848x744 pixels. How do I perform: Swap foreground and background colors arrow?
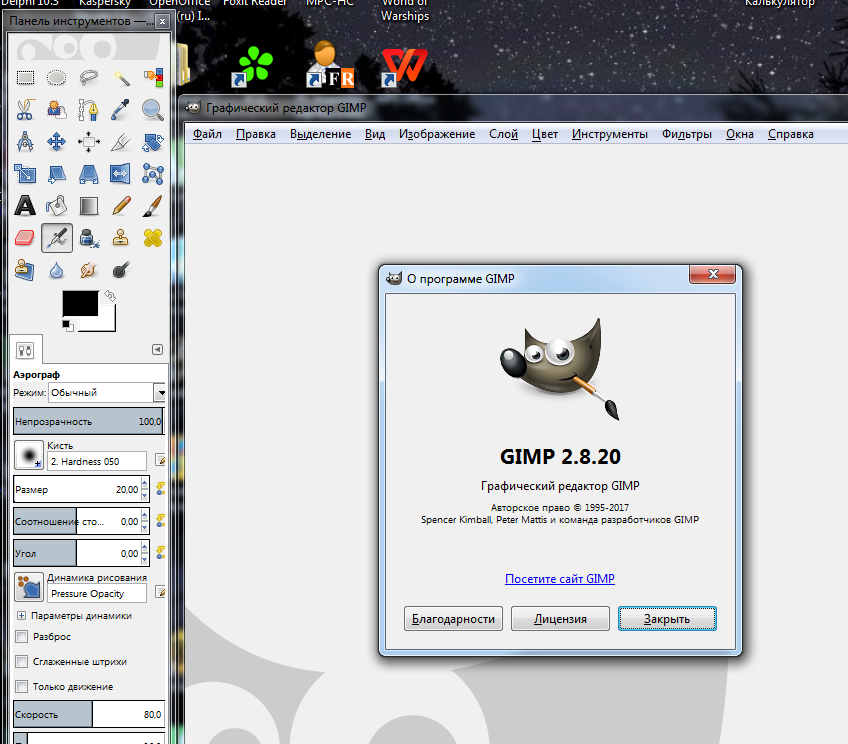click(110, 296)
